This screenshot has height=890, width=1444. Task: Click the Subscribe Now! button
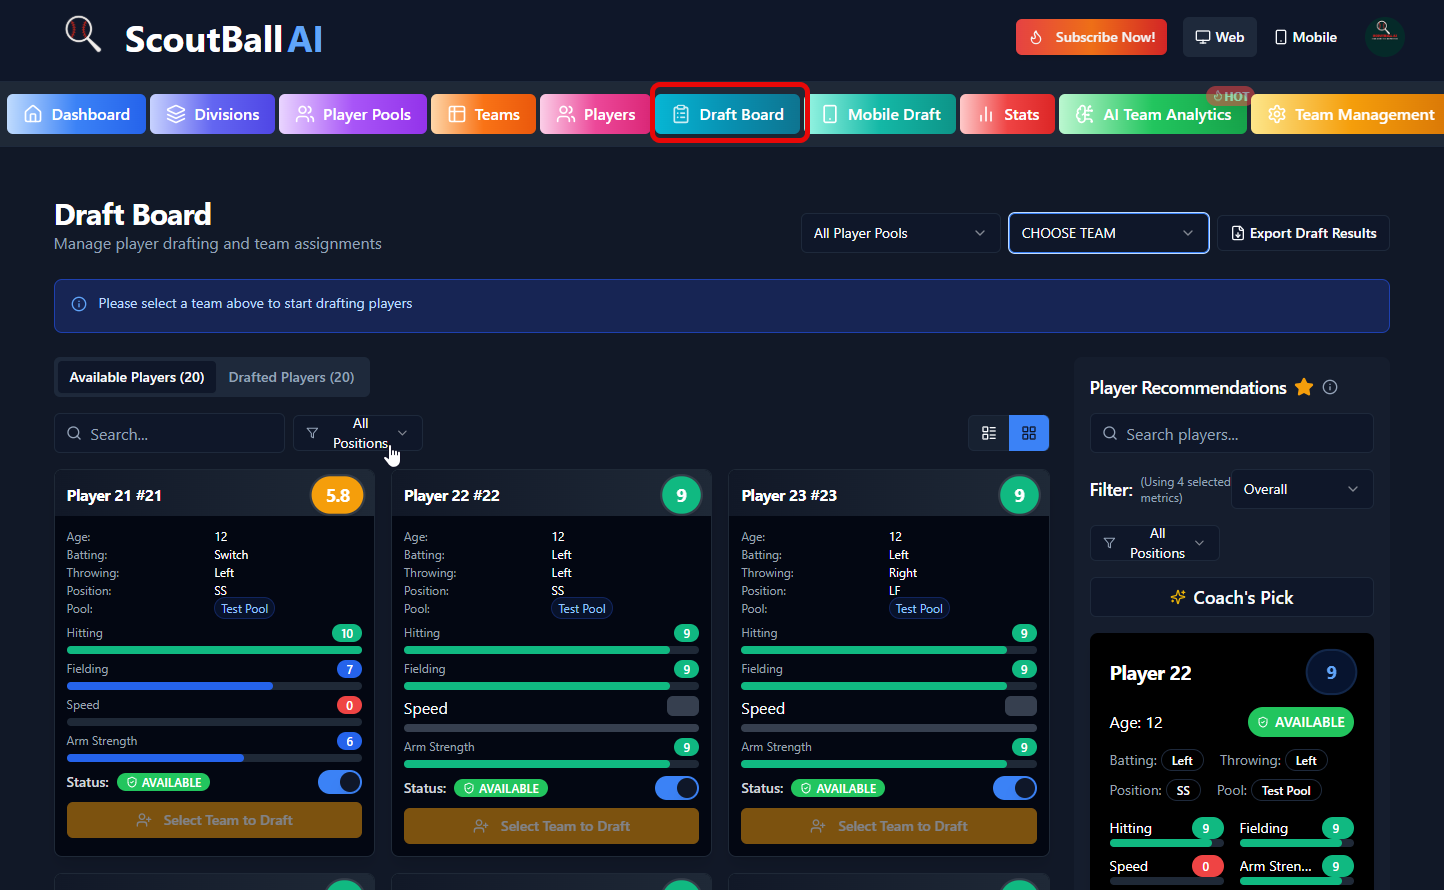(1091, 37)
